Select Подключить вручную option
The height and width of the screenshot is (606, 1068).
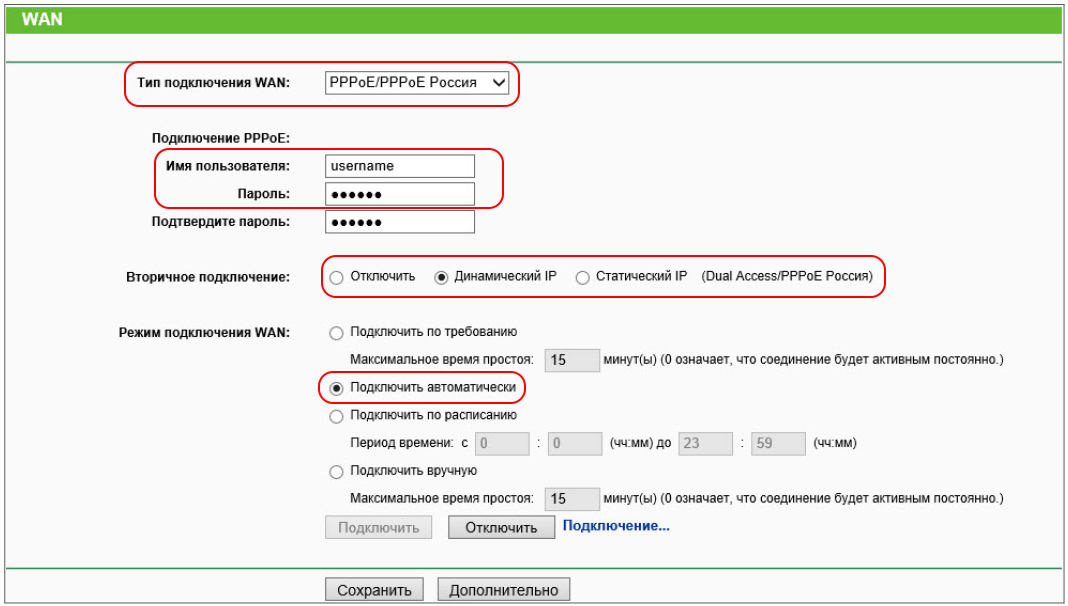click(336, 472)
